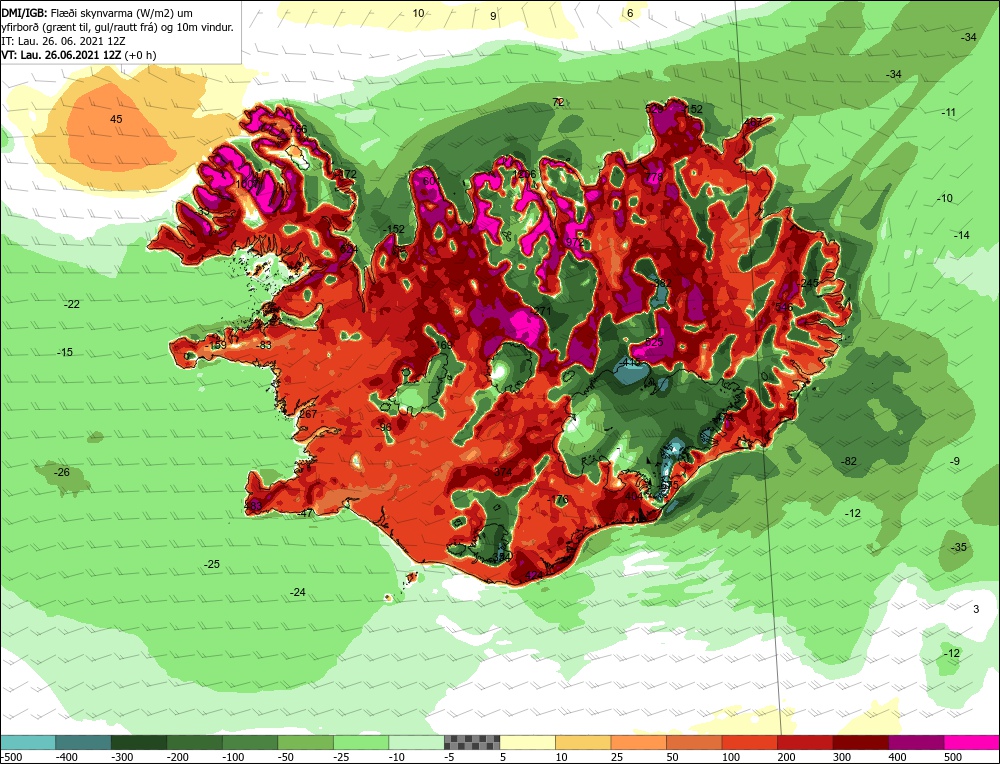Viewport: 1000px width, 764px height.
Task: Click the '-26' value on the map
Action: pos(62,473)
